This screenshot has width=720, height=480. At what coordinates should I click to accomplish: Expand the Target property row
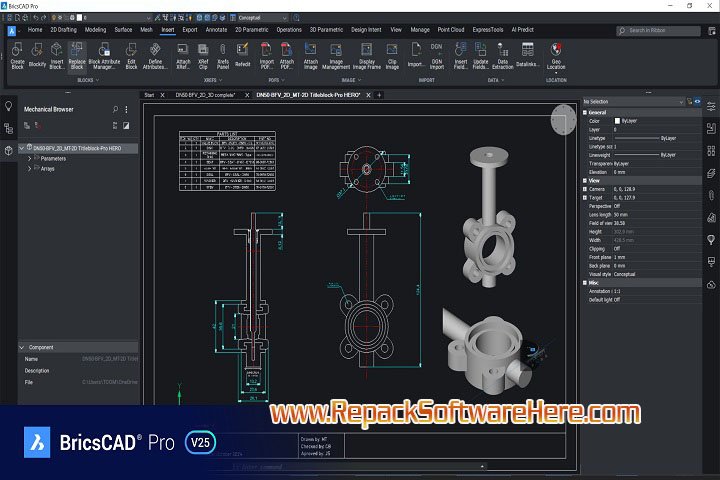pos(585,198)
